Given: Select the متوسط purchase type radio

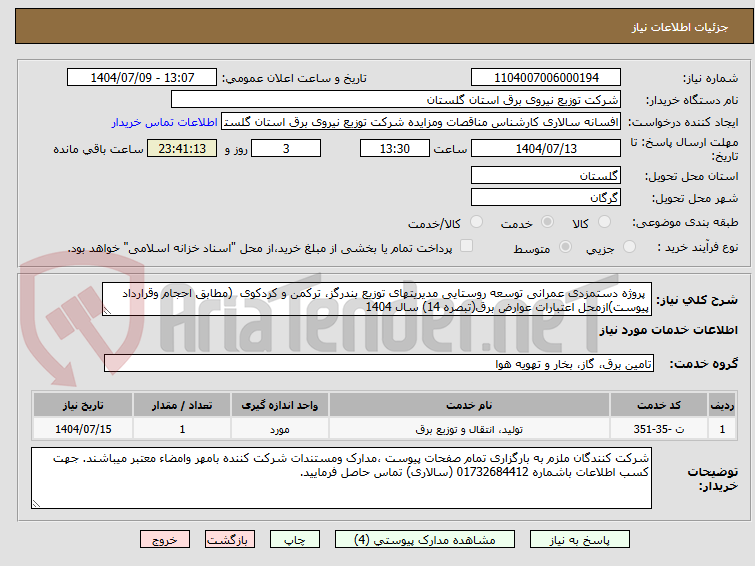Looking at the screenshot, I should (565, 247).
